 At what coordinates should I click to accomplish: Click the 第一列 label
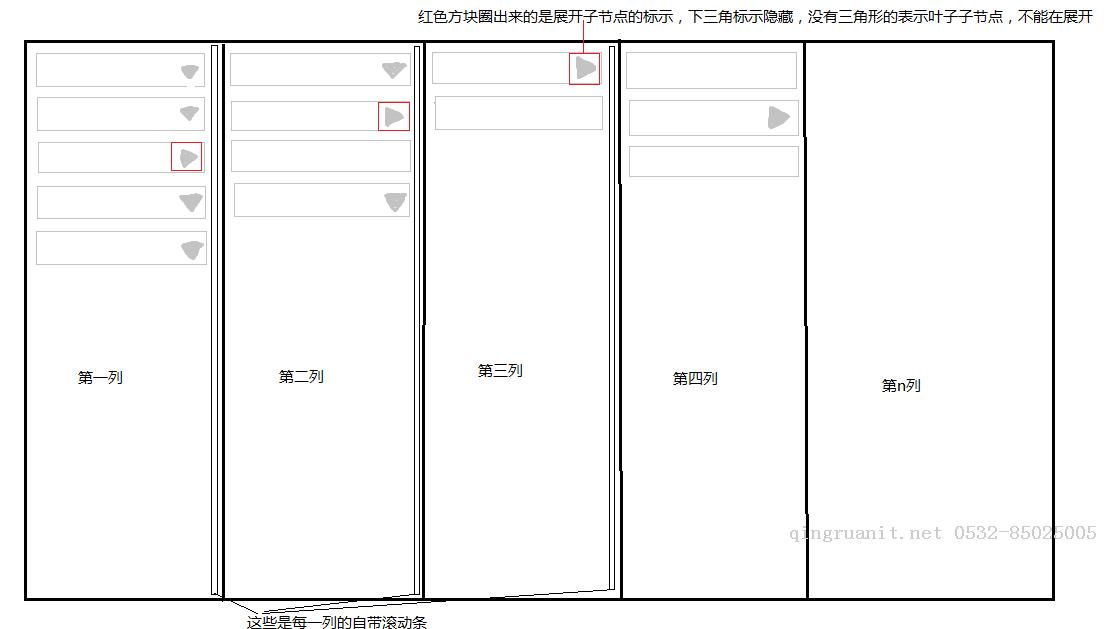click(x=100, y=378)
